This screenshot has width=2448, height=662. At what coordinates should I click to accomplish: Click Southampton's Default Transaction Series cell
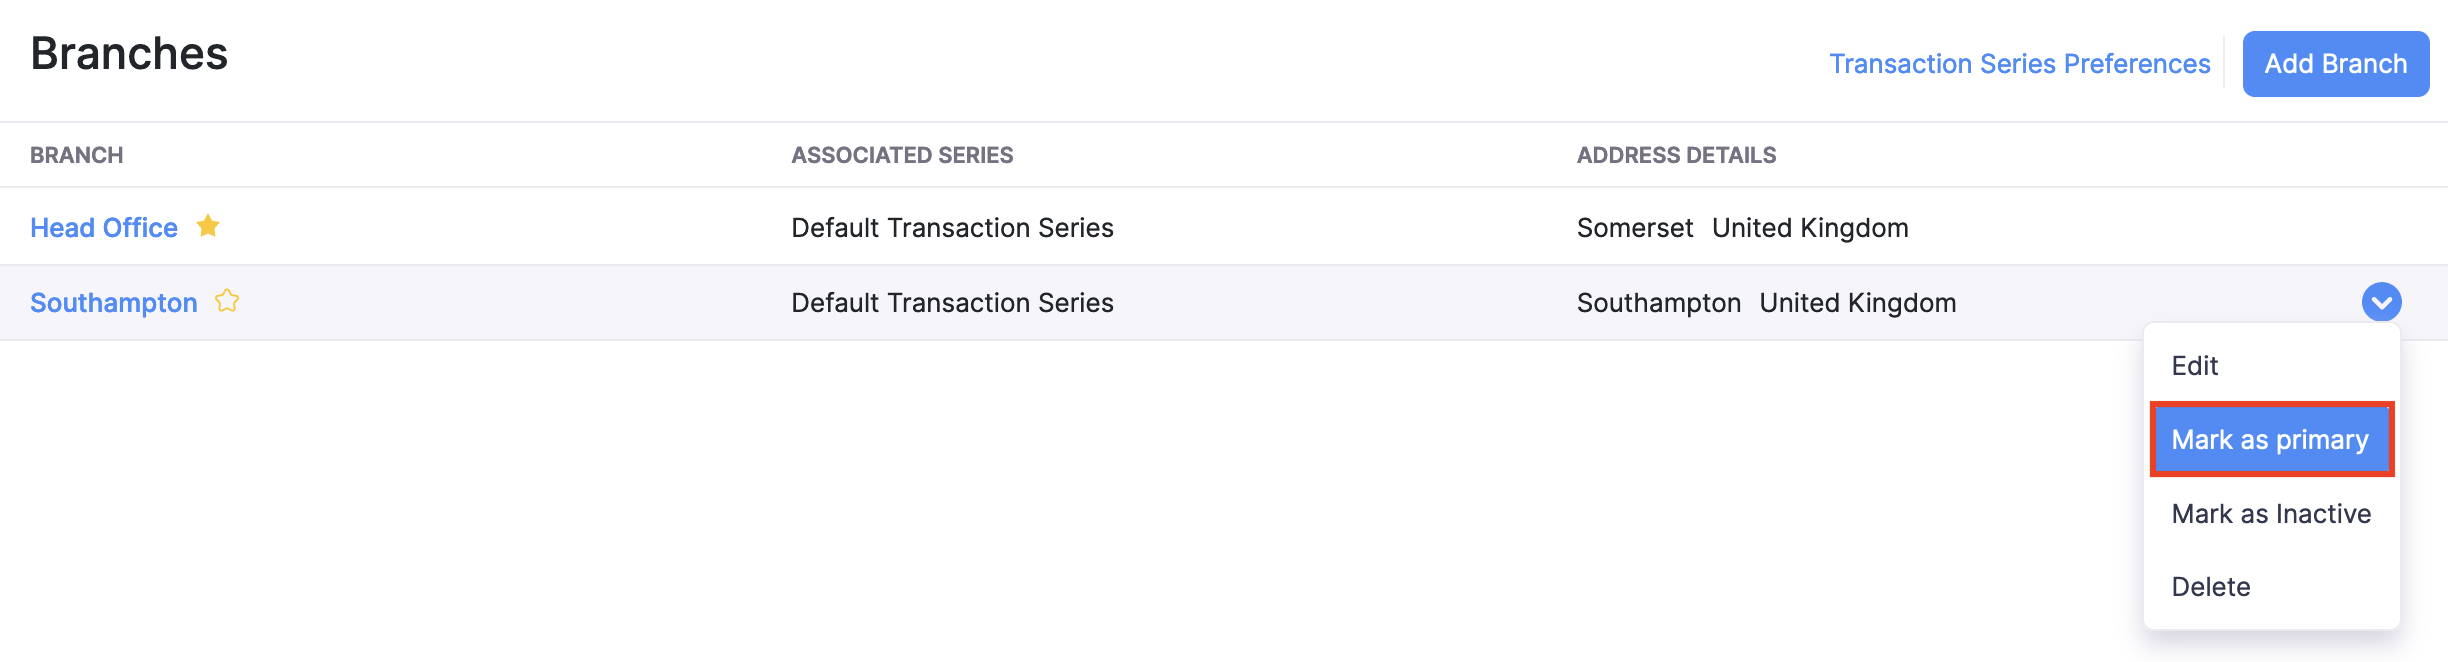[952, 303]
